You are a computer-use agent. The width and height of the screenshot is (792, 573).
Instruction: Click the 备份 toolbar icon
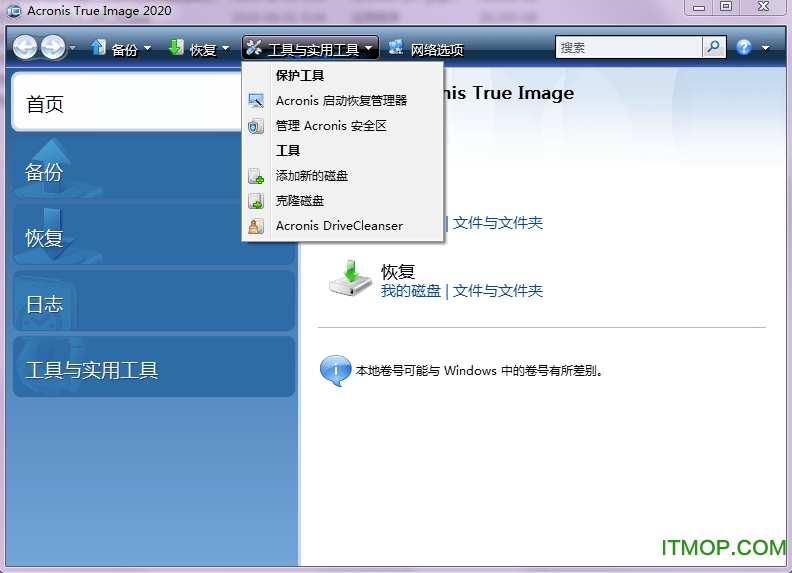point(98,47)
